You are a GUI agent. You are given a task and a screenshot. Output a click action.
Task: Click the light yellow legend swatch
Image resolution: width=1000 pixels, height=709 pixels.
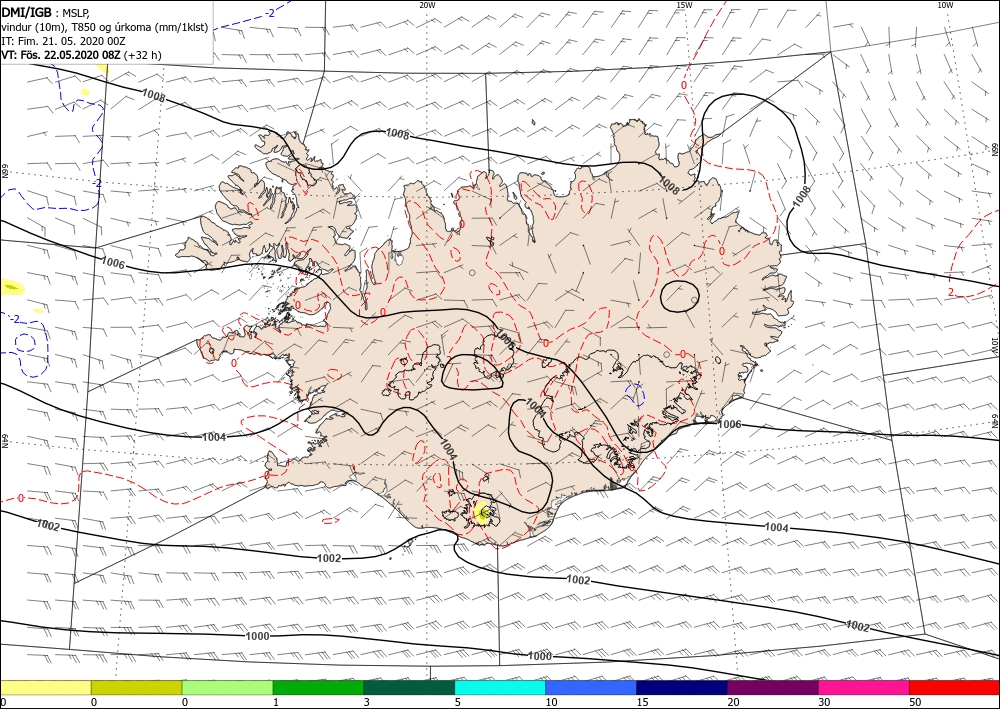point(45,687)
